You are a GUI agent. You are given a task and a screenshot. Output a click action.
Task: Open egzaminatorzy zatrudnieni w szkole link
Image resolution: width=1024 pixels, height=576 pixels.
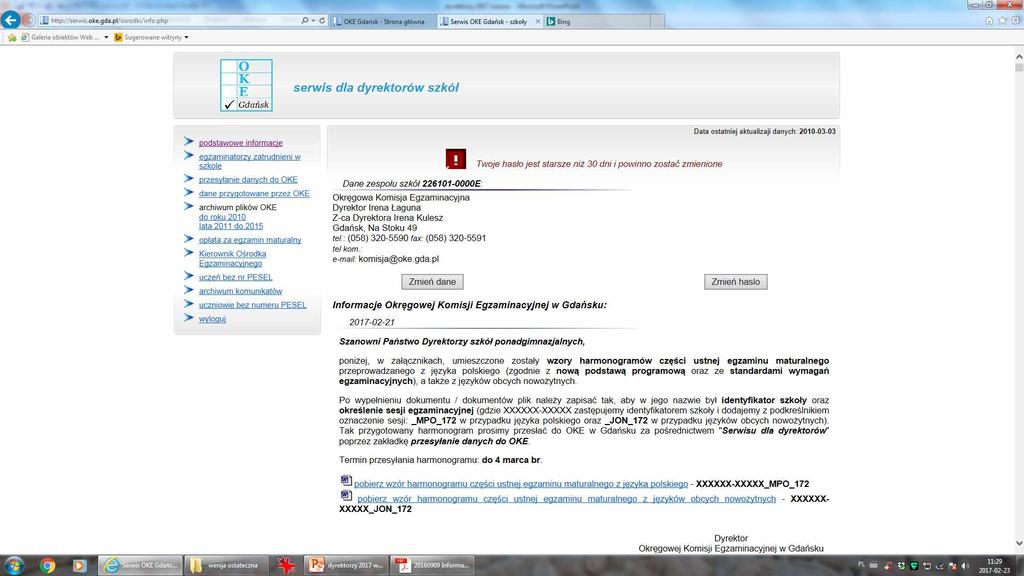pos(249,161)
